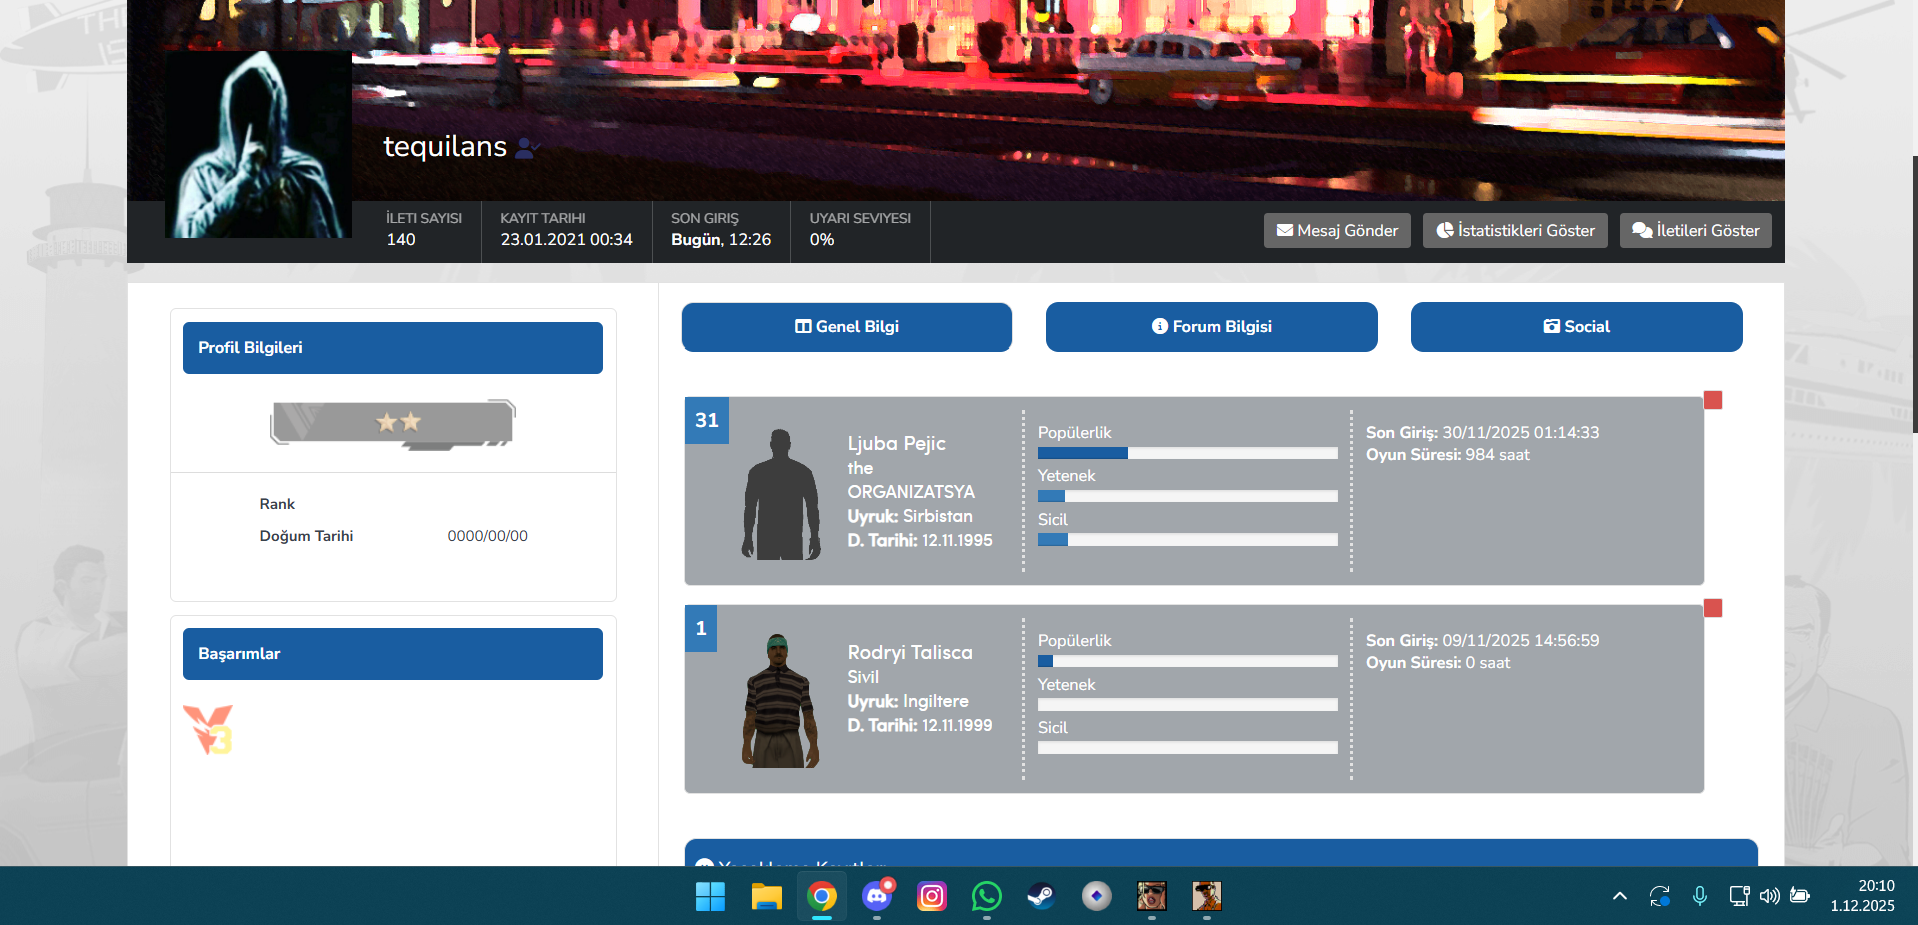Image resolution: width=1918 pixels, height=925 pixels.
Task: Click Ljuba Pejic's Popülerlik progress bar
Action: pos(1187,453)
